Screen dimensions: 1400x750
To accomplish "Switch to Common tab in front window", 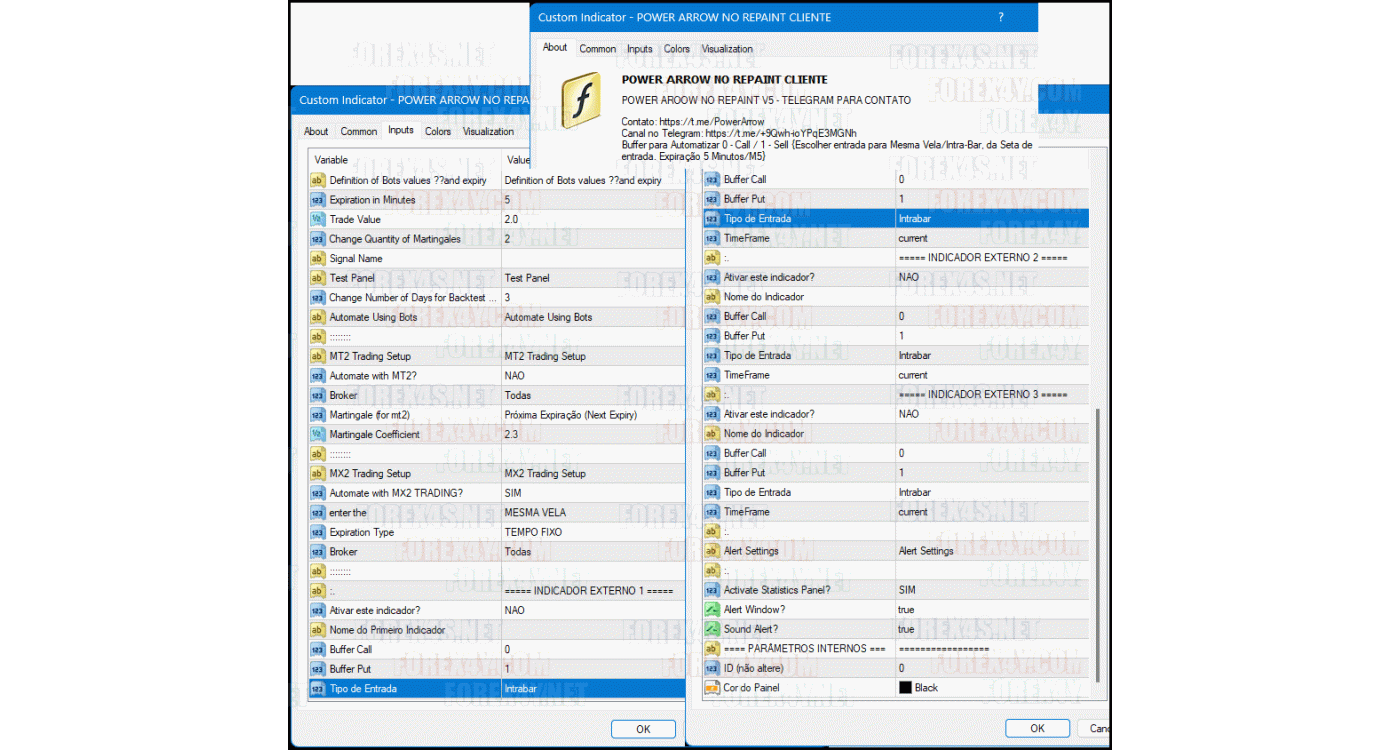I will (x=598, y=48).
